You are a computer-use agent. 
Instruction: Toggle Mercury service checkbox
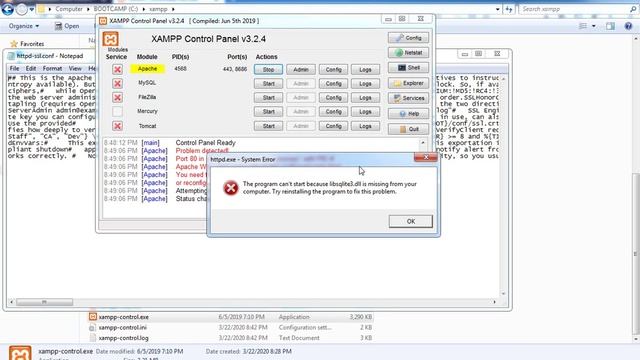pos(118,111)
